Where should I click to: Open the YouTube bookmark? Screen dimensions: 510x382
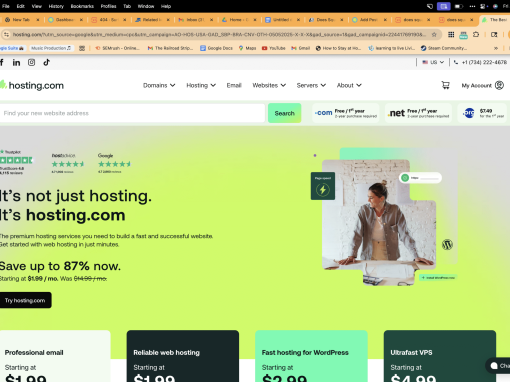point(274,48)
